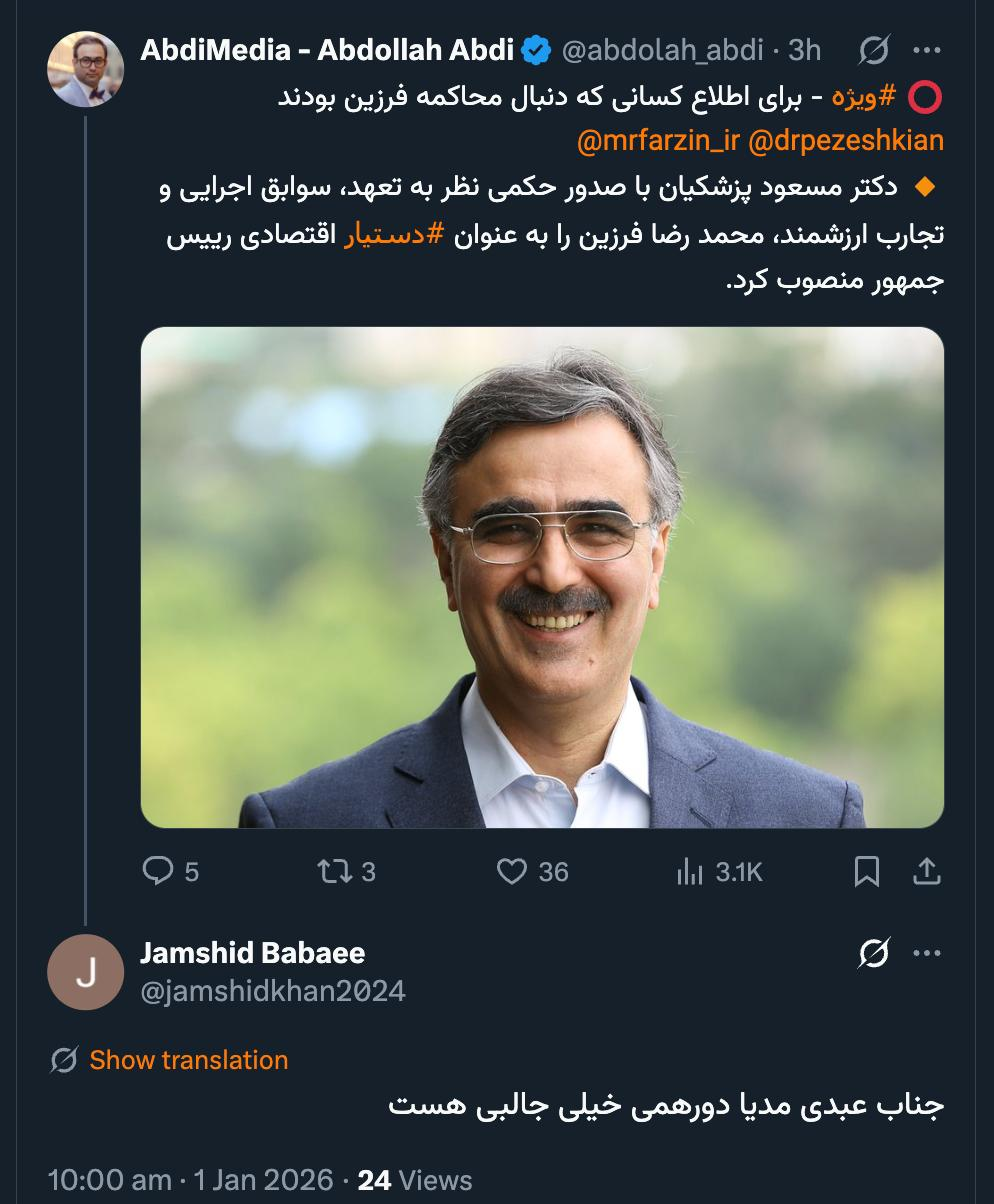Viewport: 994px width, 1204px height.
Task: Open the reply composer on the tweet
Action: (160, 872)
